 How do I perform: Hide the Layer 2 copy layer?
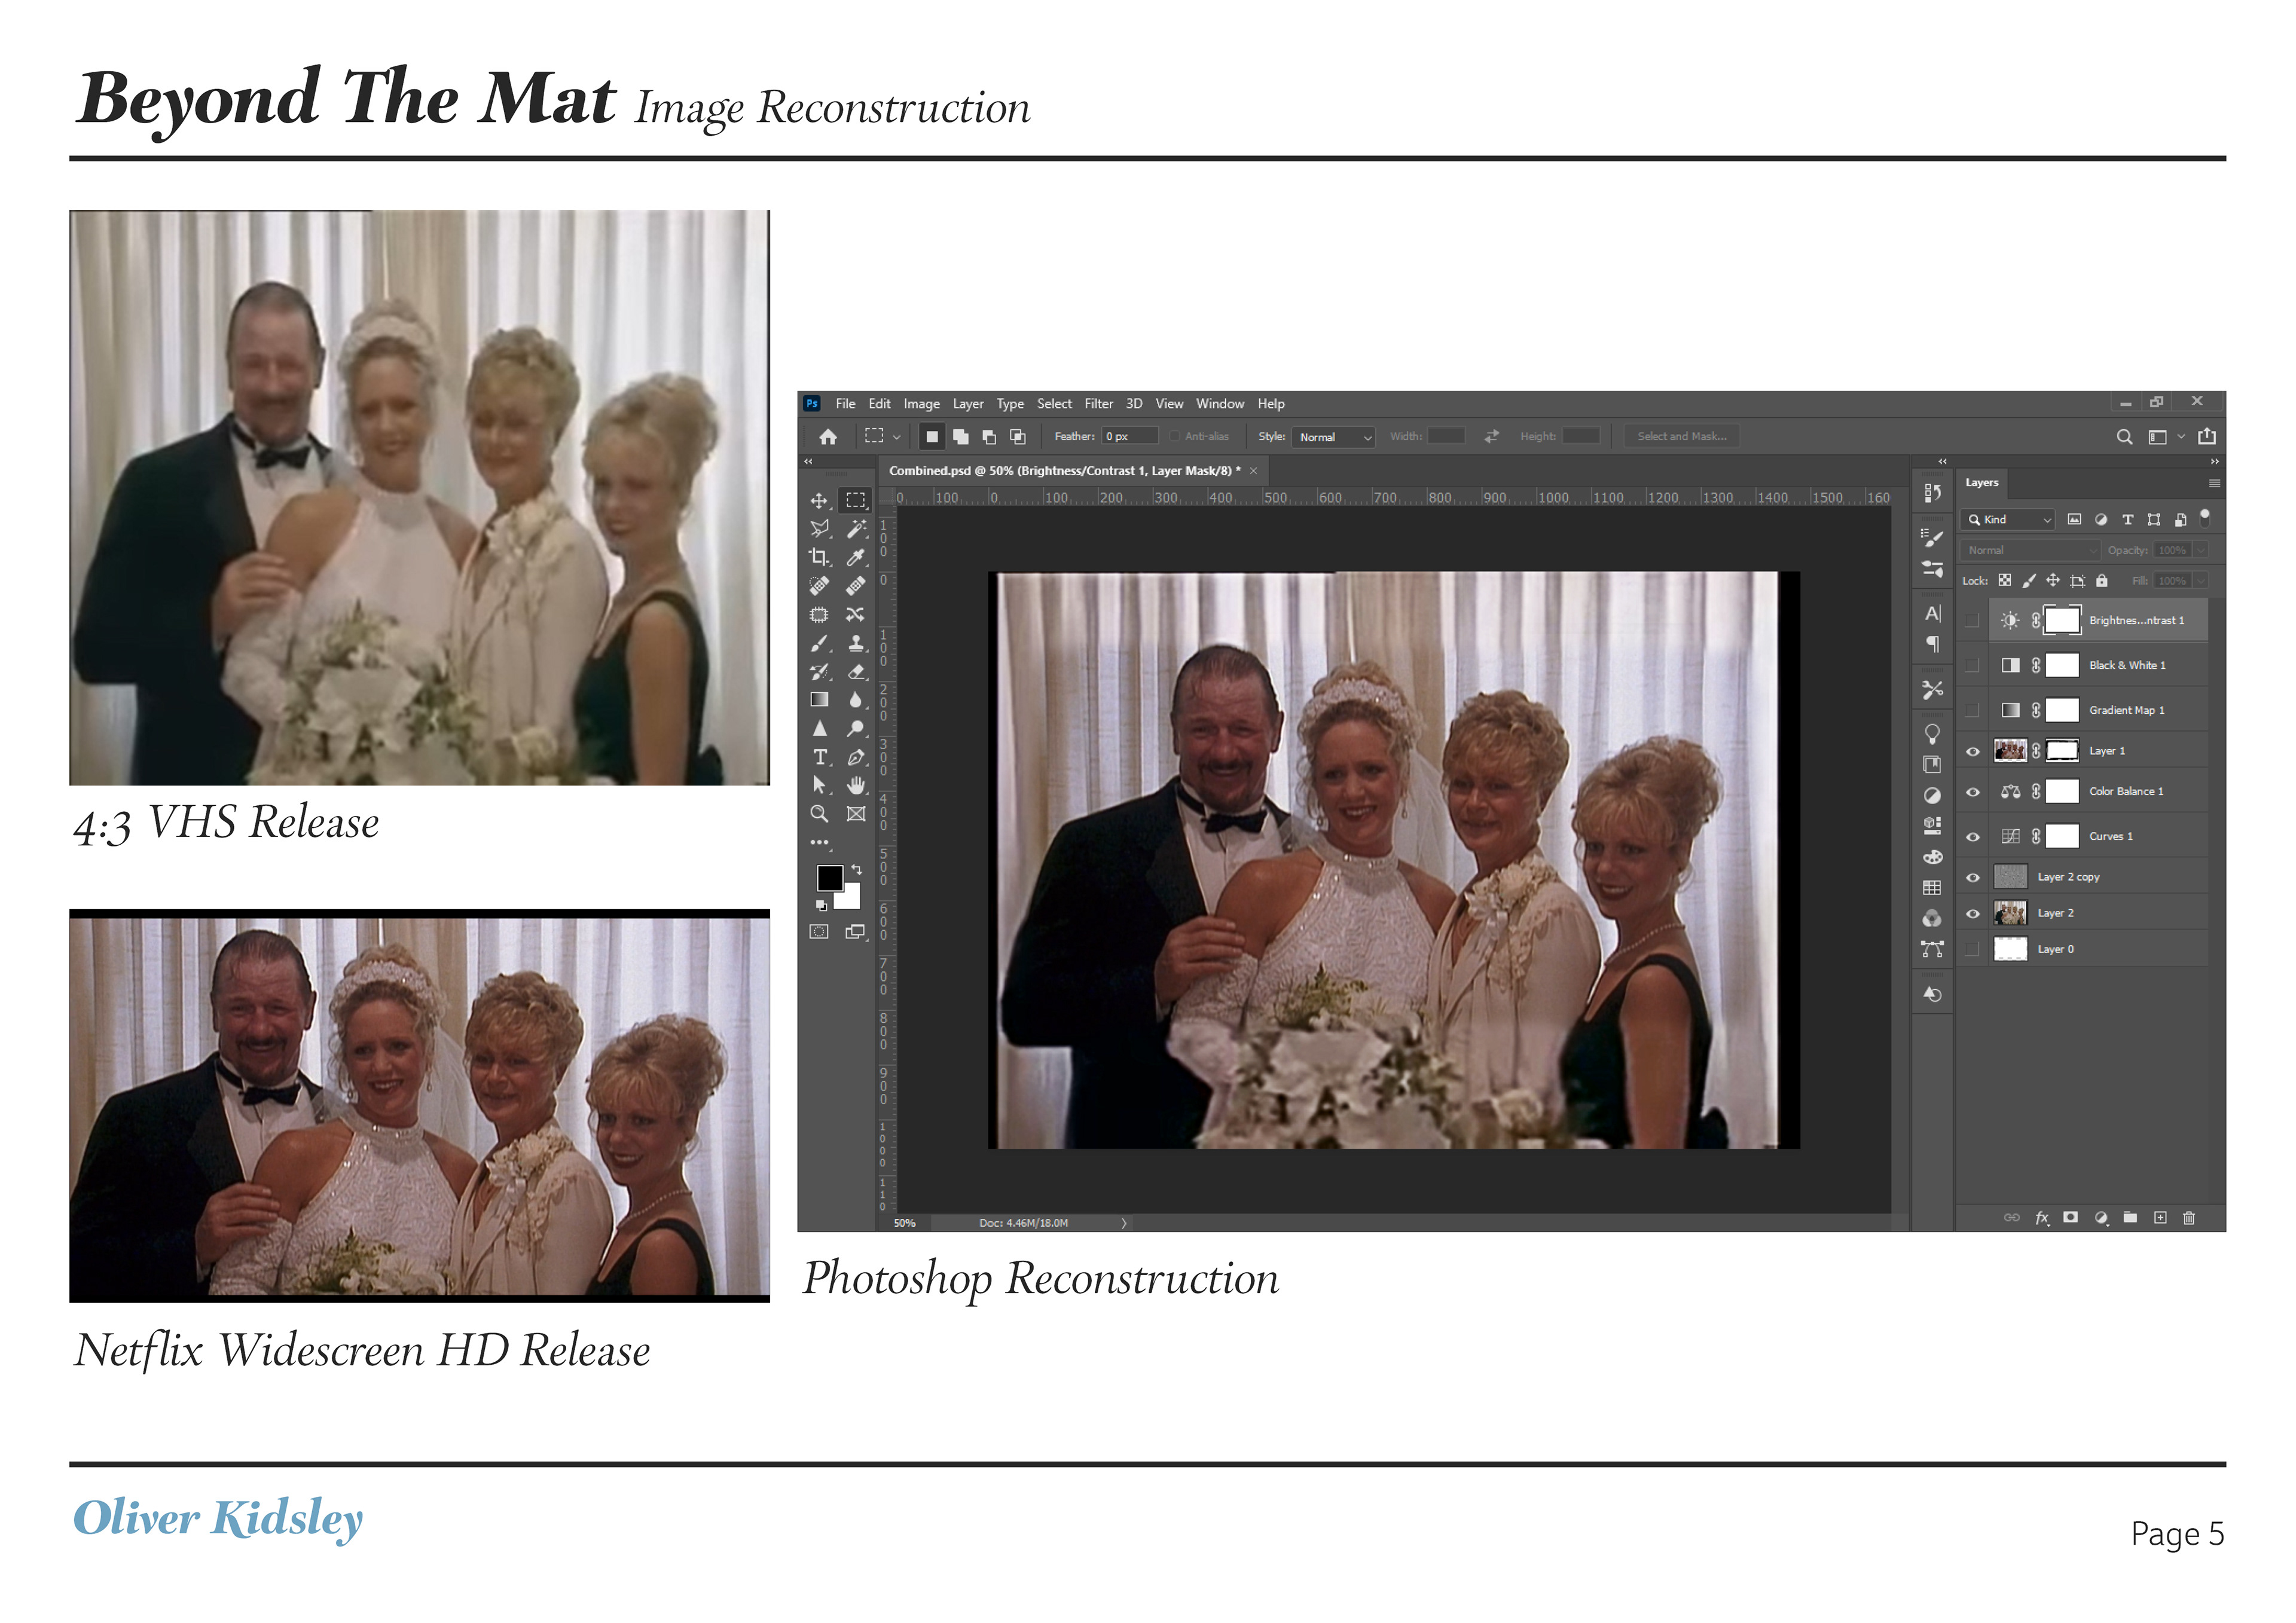tap(1972, 878)
